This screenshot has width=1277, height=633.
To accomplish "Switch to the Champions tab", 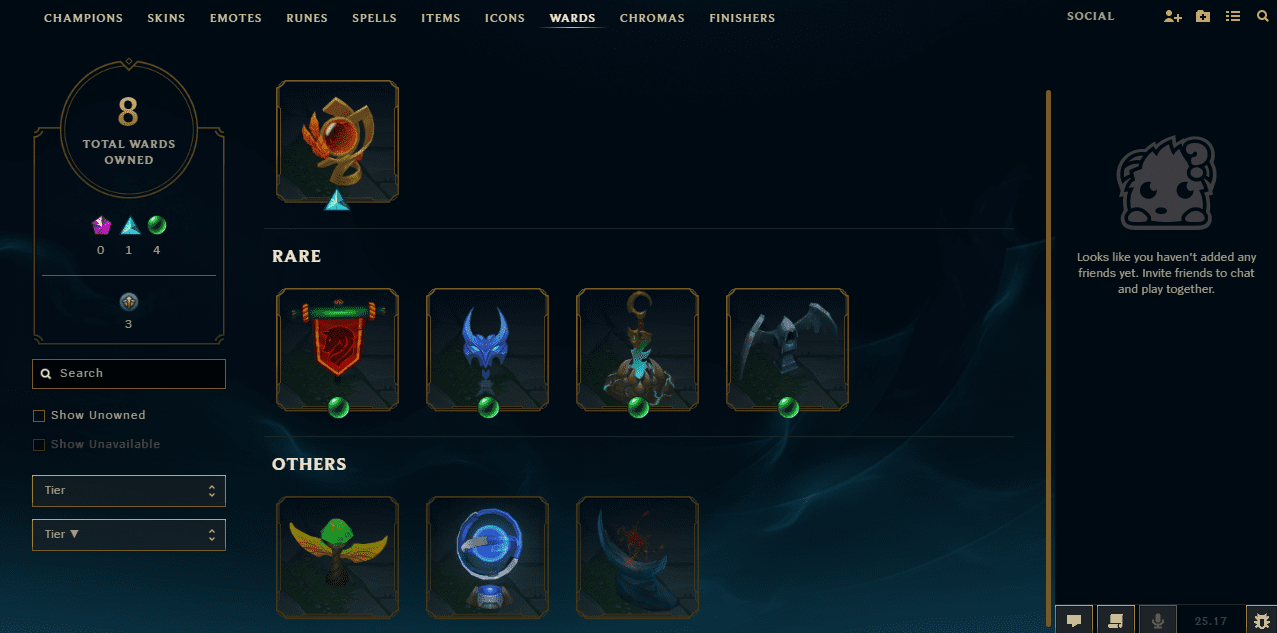I will [x=84, y=18].
